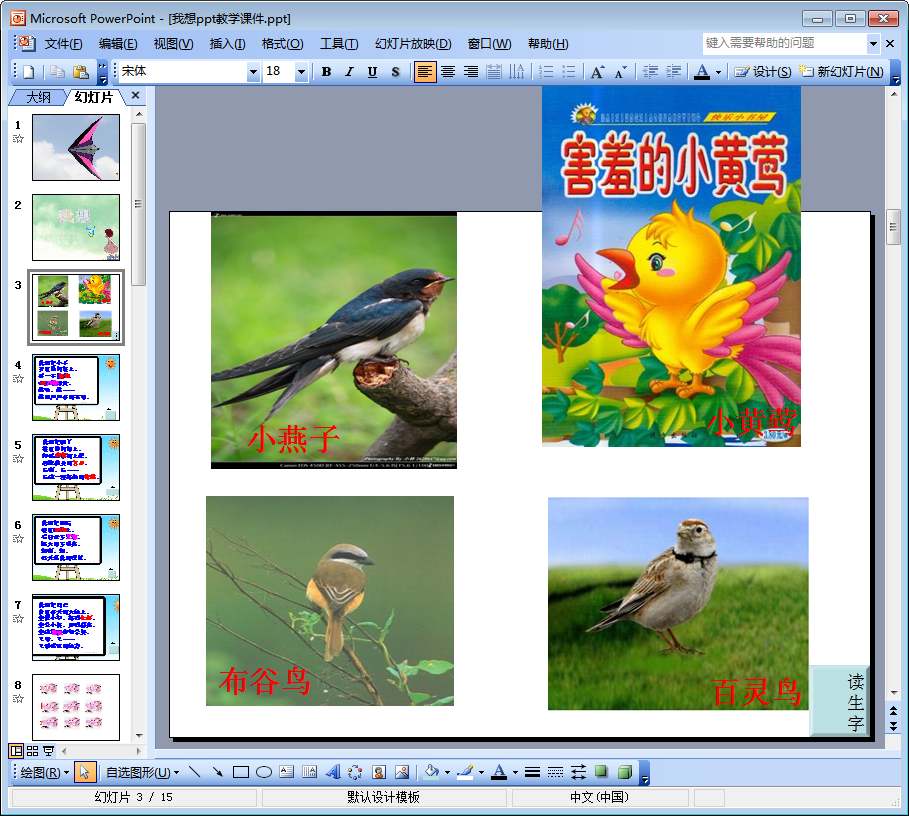Toggle left text alignment
Viewport: 909px width, 816px height.
click(x=425, y=72)
